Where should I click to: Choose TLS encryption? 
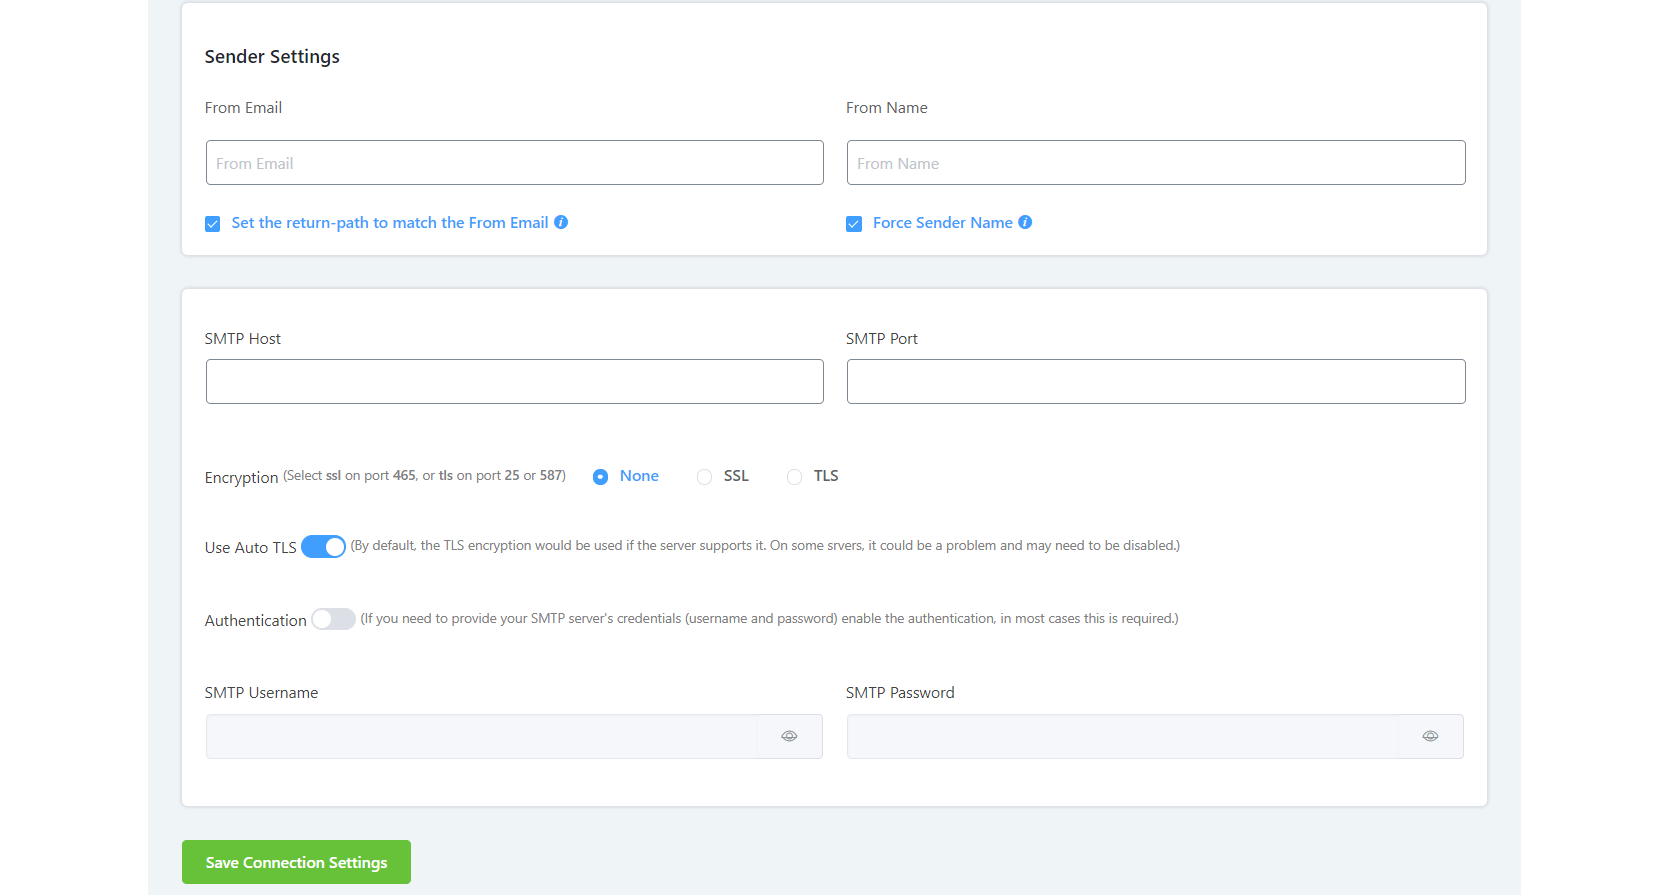click(794, 477)
